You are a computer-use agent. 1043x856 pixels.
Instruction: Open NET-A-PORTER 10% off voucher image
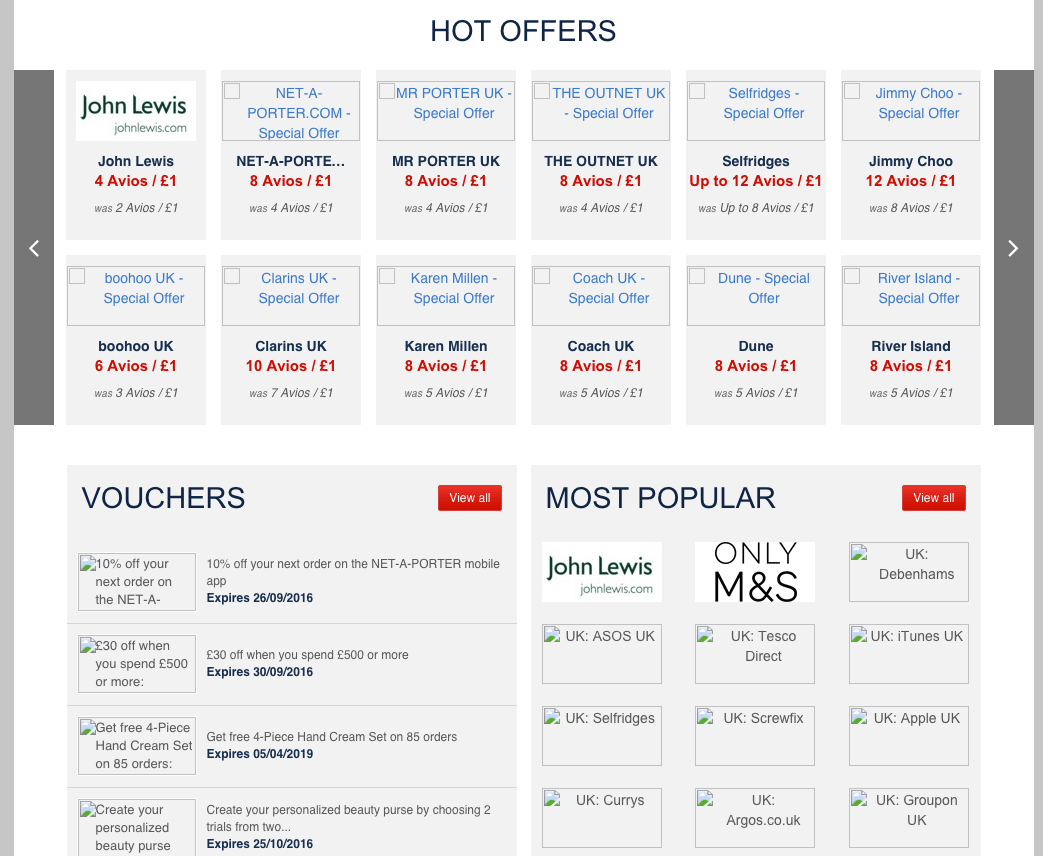tap(137, 581)
